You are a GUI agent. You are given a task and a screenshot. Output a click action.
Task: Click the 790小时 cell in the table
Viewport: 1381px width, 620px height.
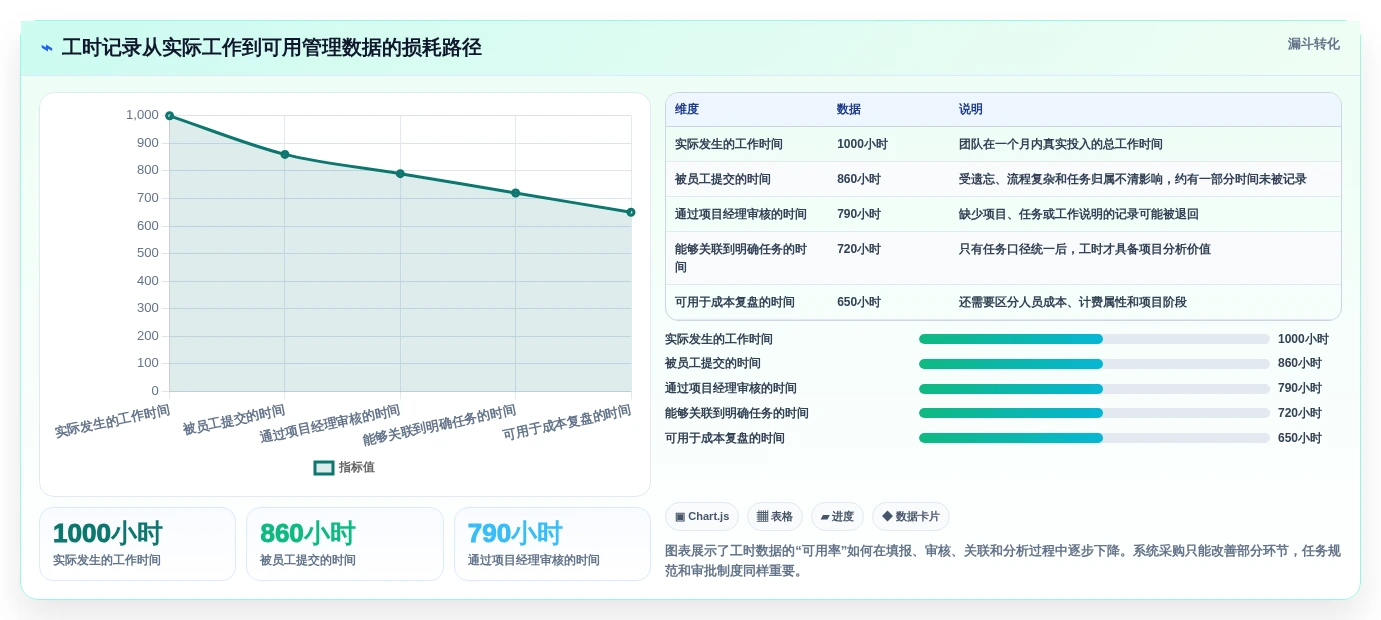pyautogui.click(x=859, y=214)
